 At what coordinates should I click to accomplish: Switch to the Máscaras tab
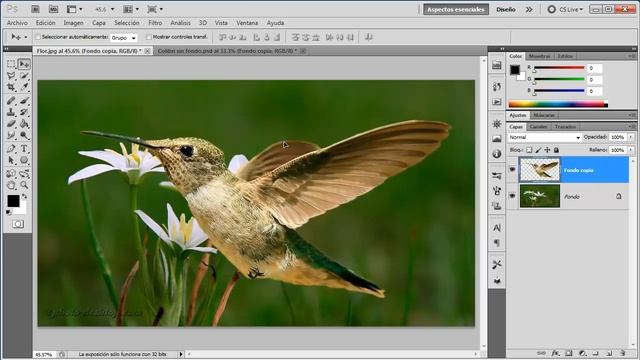[x=544, y=116]
